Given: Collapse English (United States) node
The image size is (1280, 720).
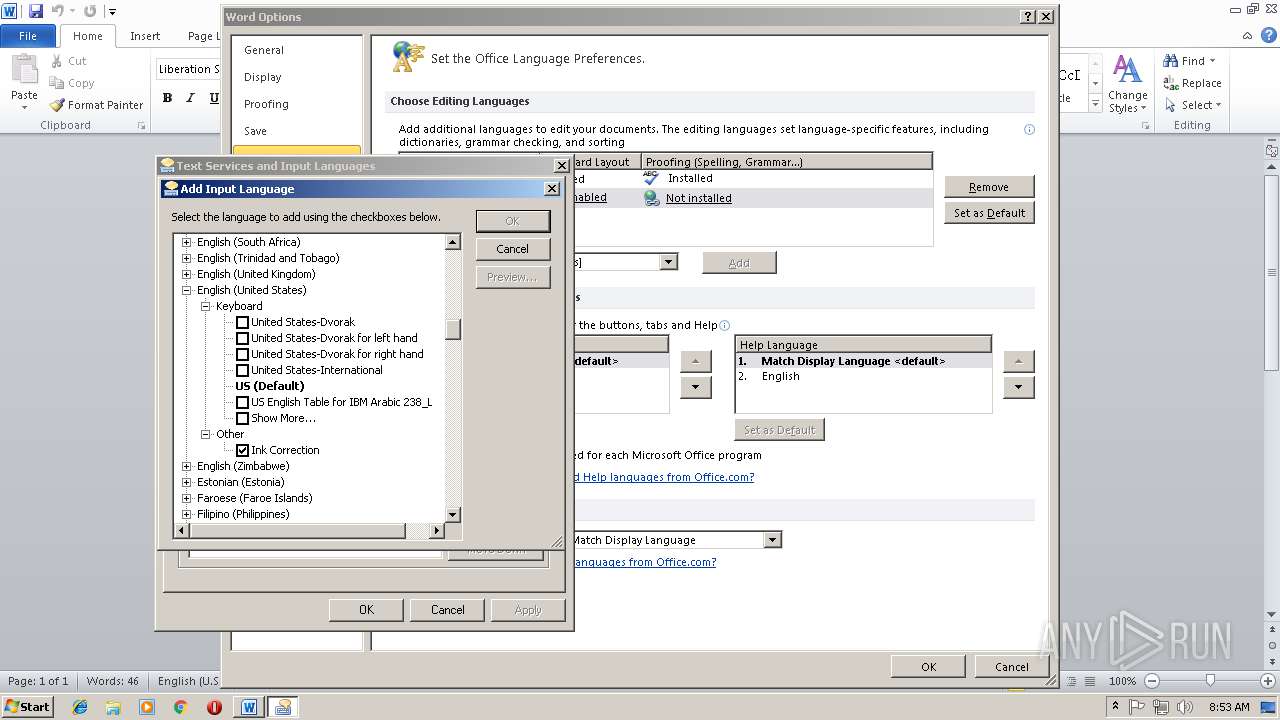Looking at the screenshot, I should pos(186,290).
